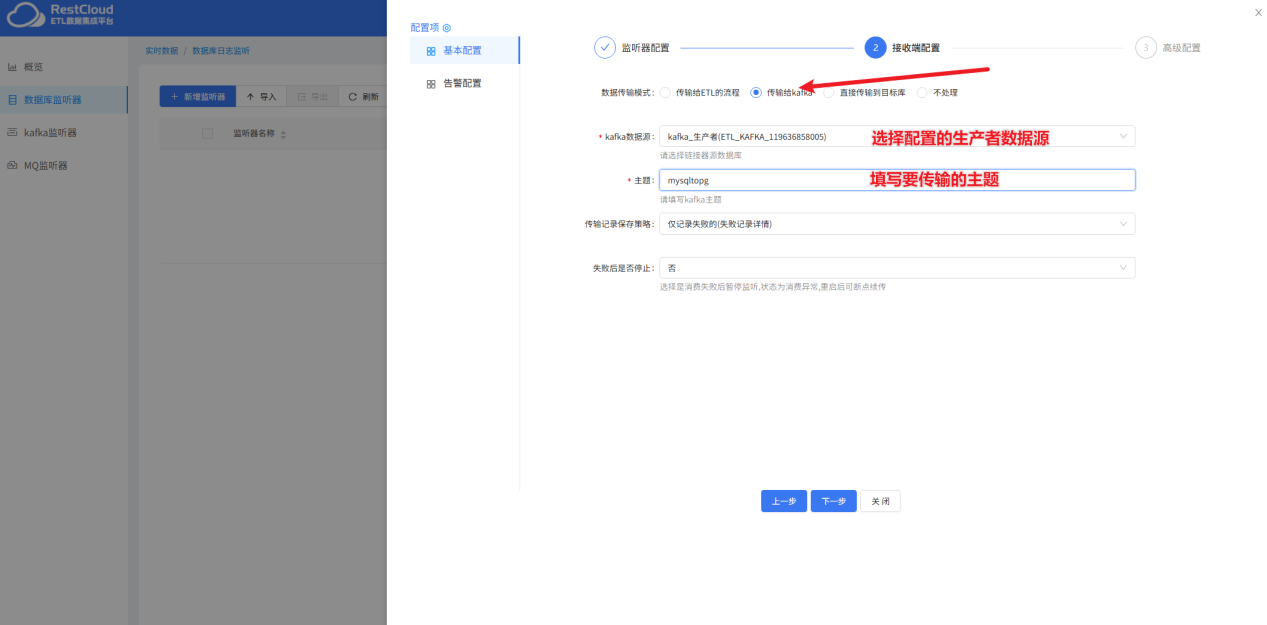Click the 新增监听器 button
The height and width of the screenshot is (625, 1267).
(197, 96)
